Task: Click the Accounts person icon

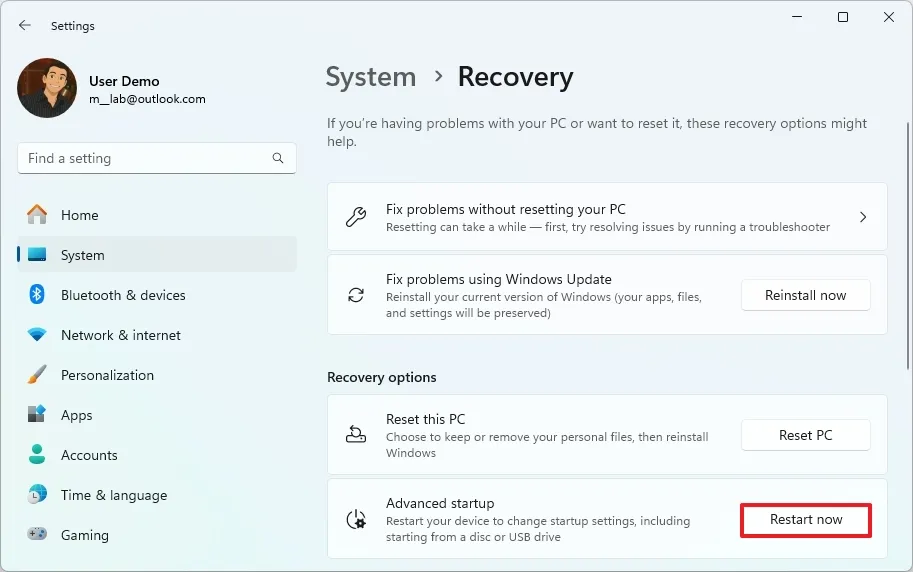Action: (37, 454)
